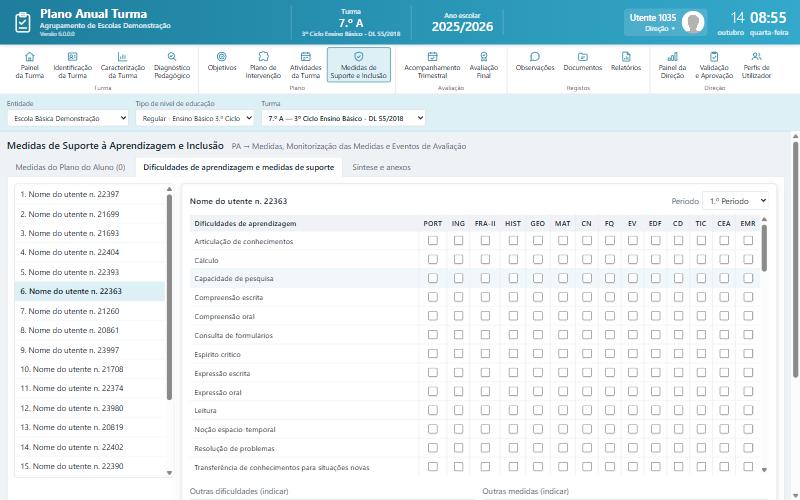The image size is (800, 500).
Task: Check Espírito crítico for CN
Action: 587,354
